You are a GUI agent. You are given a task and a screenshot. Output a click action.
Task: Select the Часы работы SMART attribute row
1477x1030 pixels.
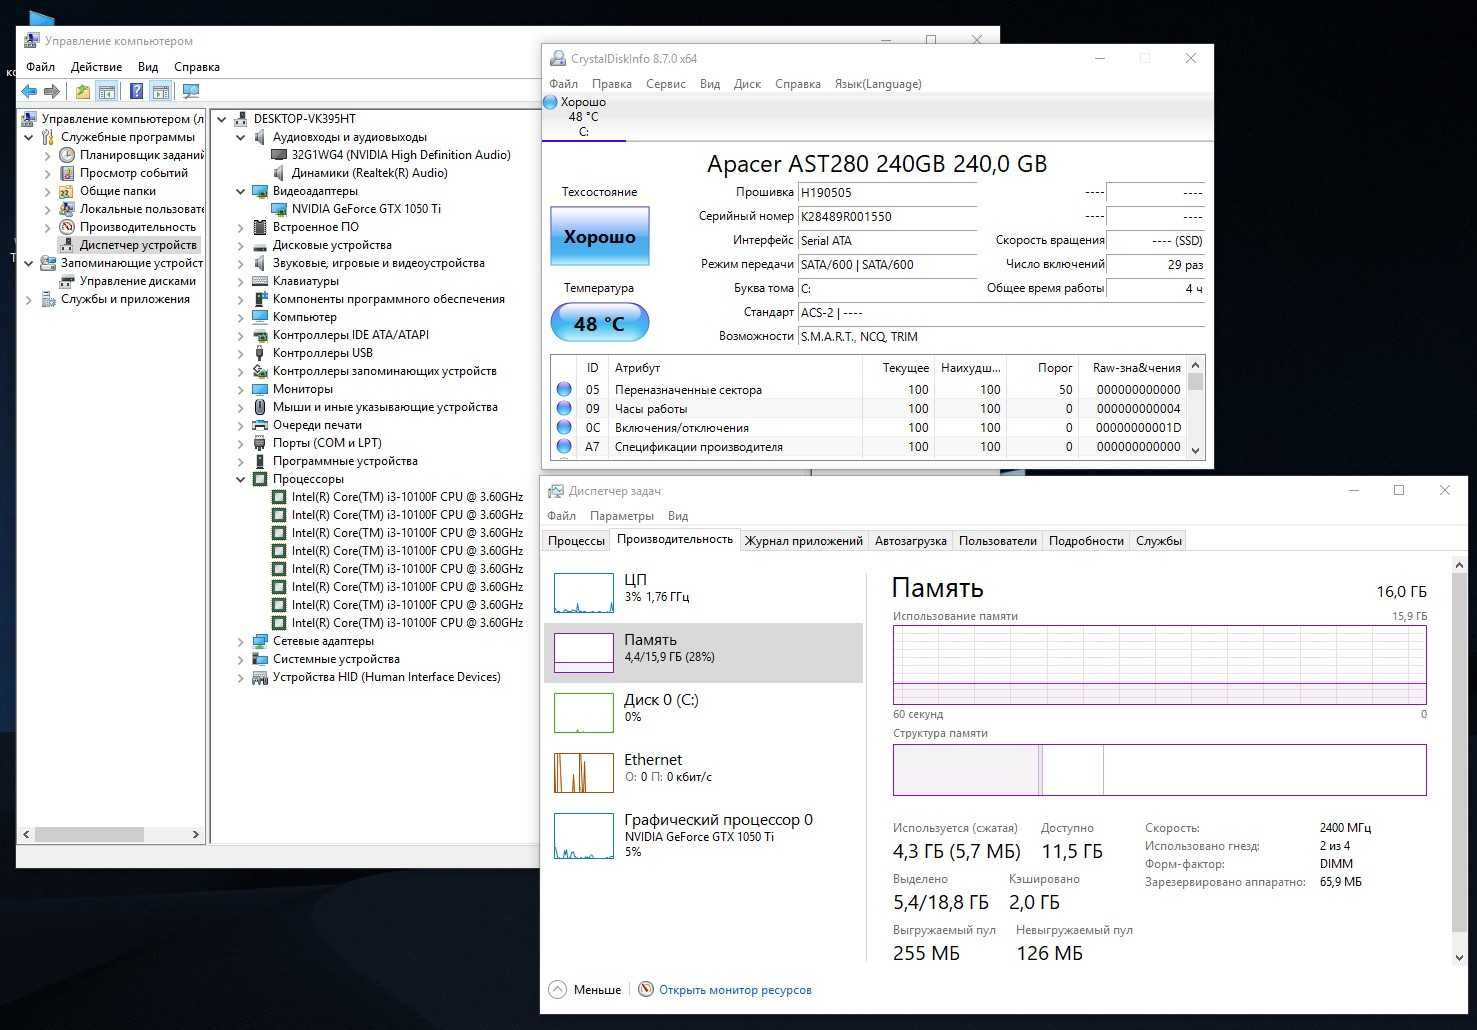coord(868,409)
